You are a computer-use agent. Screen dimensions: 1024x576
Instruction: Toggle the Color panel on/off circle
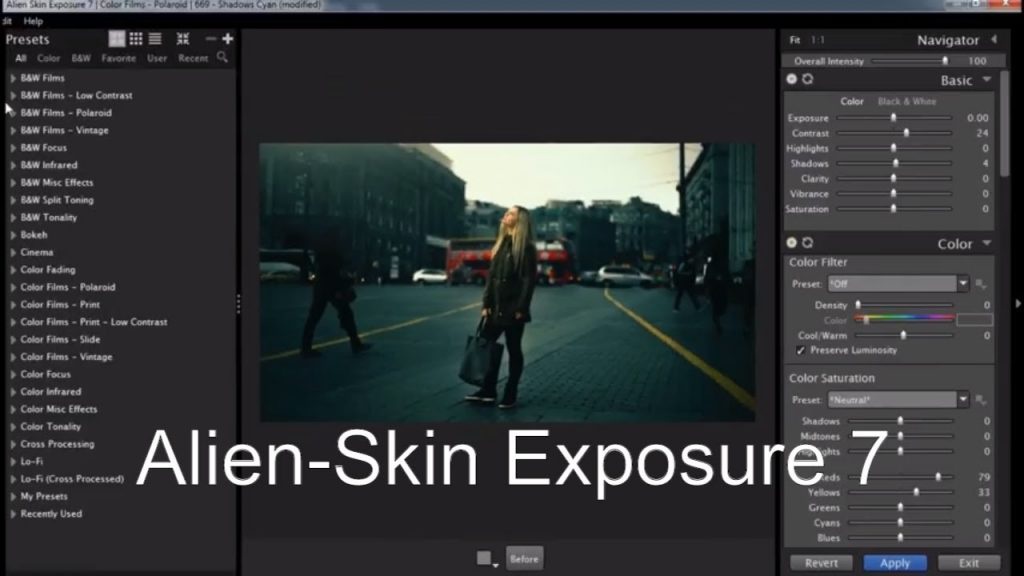pos(792,243)
